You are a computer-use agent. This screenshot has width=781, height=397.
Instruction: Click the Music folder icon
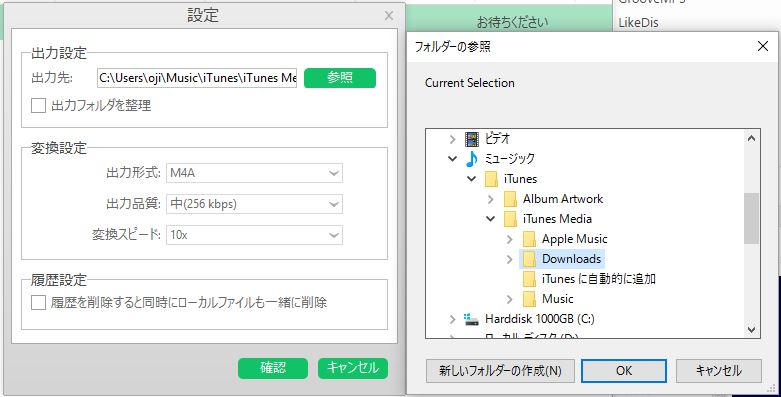point(529,299)
